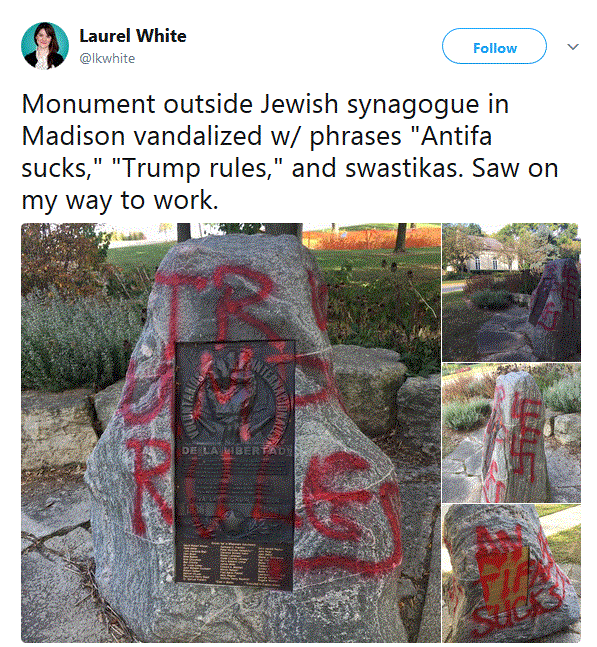Screen dimensions: 597x647
Task: Open the large Trump Rules graffiti photo
Action: [x=231, y=432]
